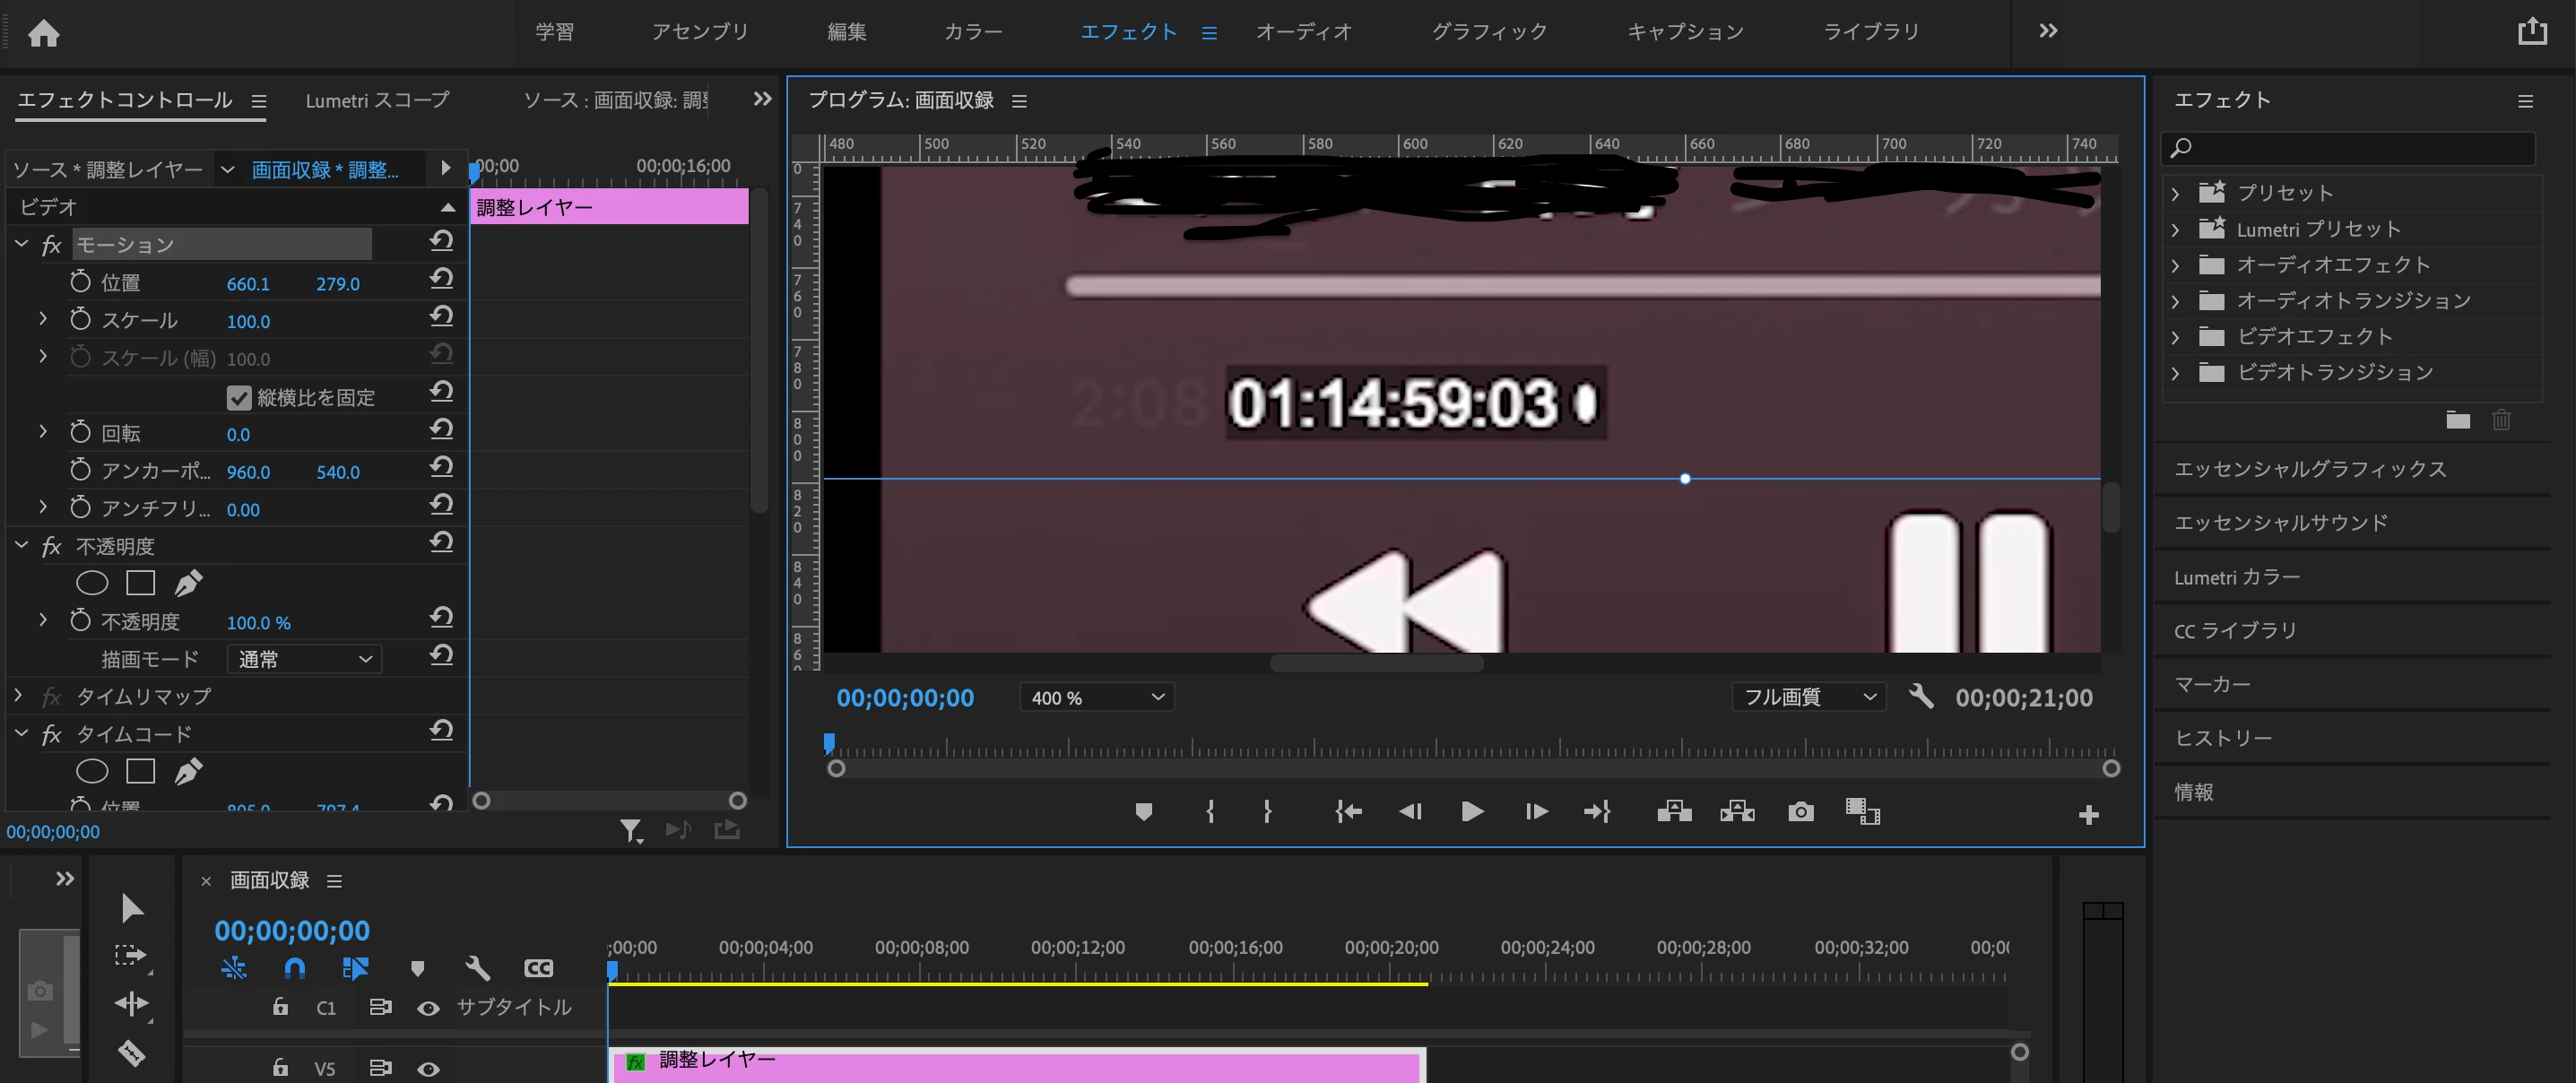2576x1083 pixels.
Task: Reset the 位置 parameter
Action: (x=441, y=279)
